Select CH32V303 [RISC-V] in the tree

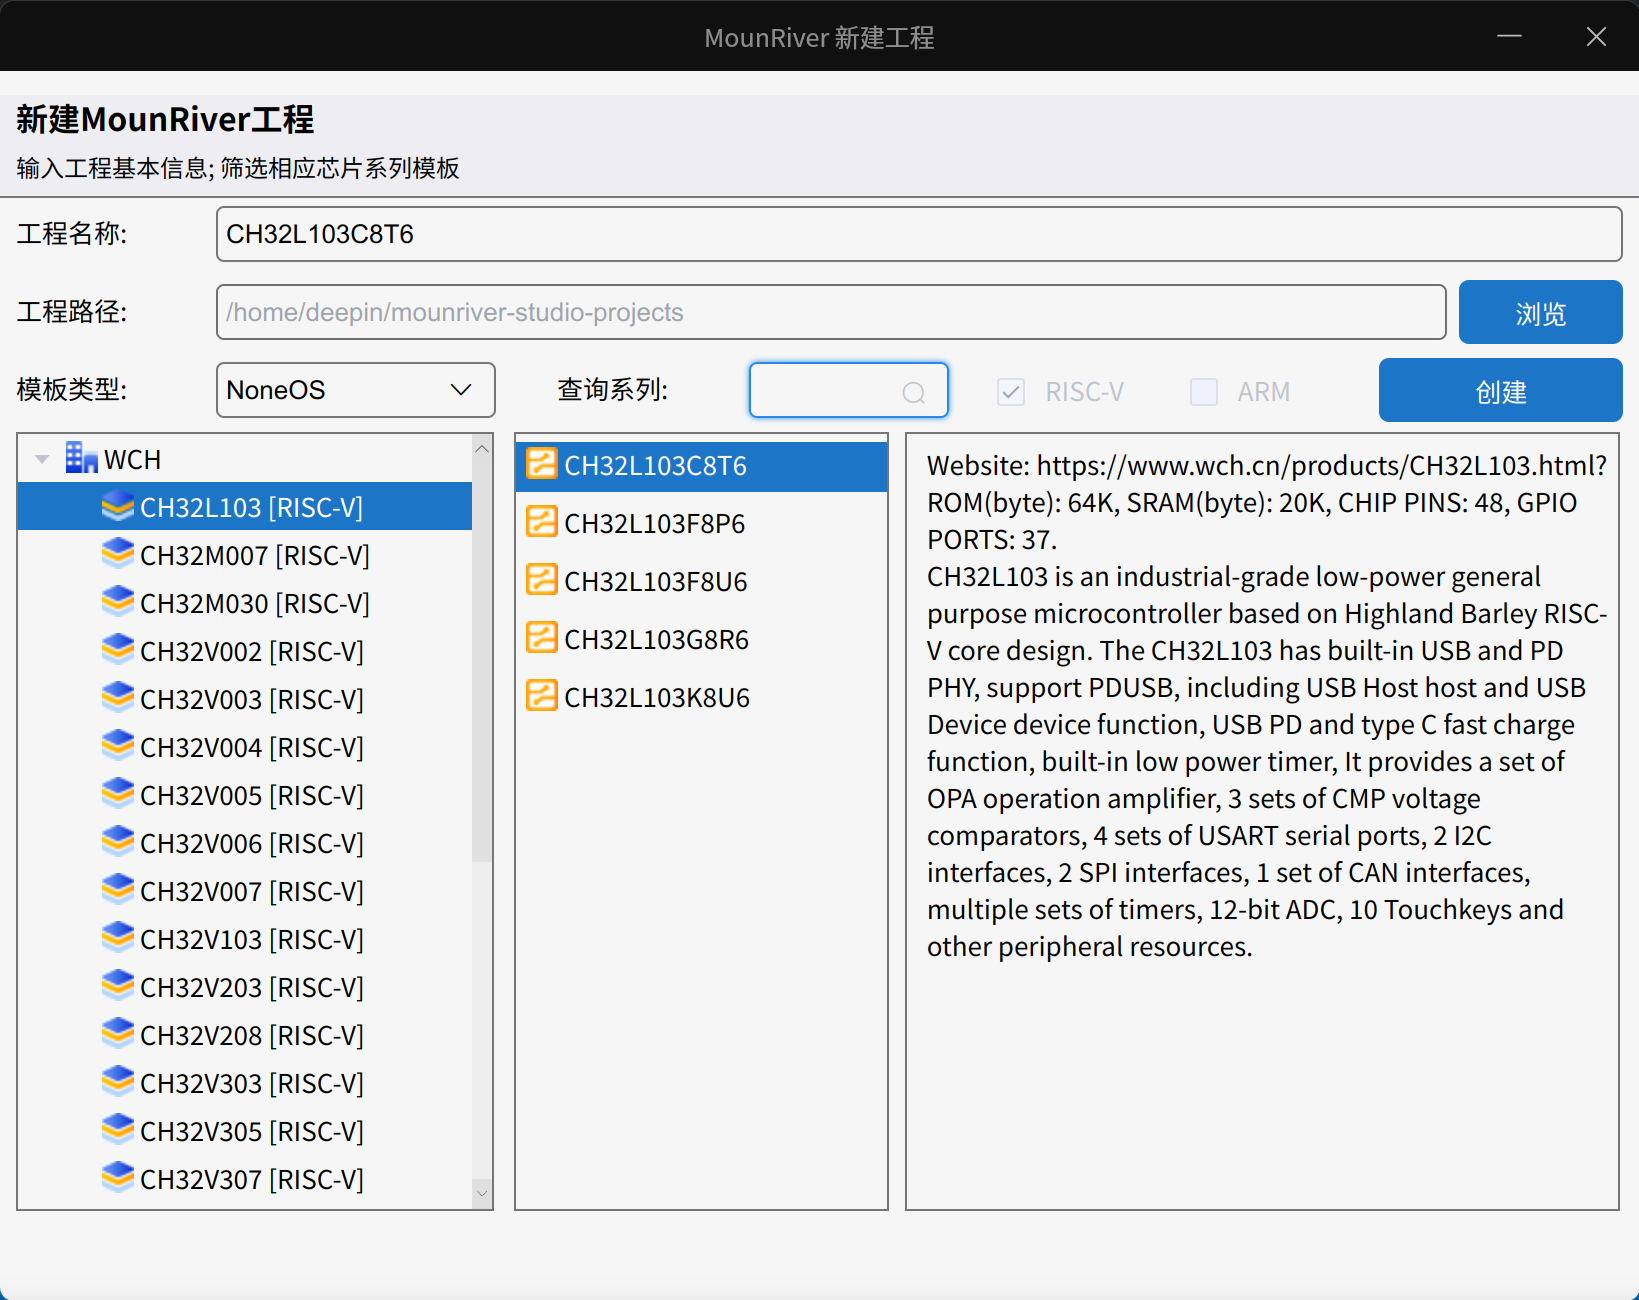point(245,1082)
